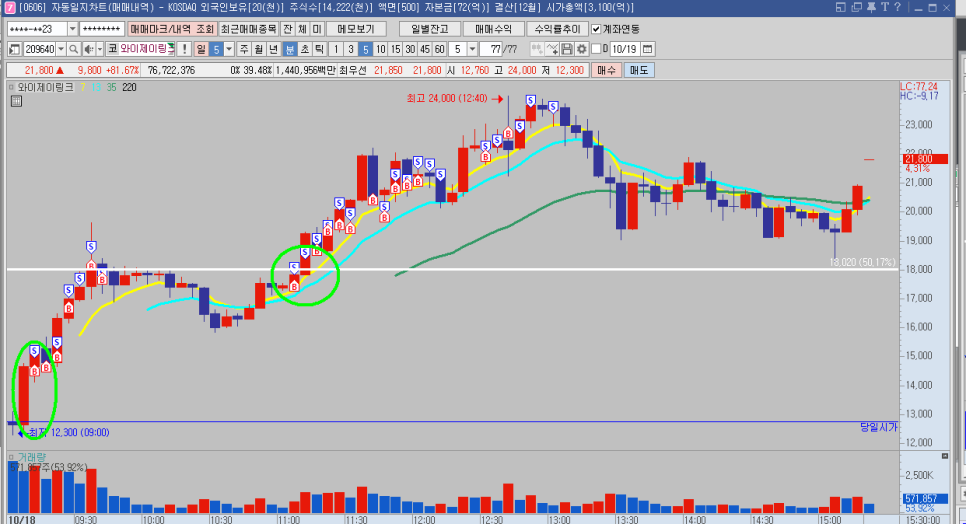This screenshot has width=966, height=524.
Task: Open the chart settings gear icon
Action: 582,49
